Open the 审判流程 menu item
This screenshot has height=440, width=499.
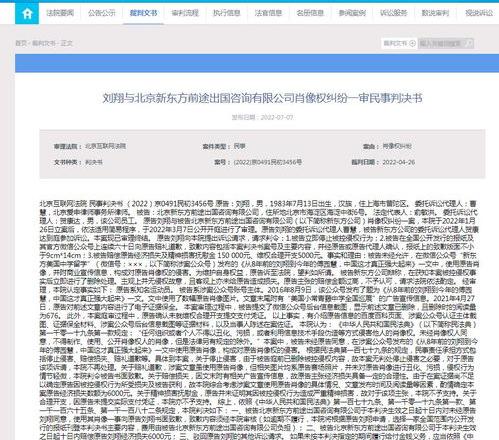185,13
